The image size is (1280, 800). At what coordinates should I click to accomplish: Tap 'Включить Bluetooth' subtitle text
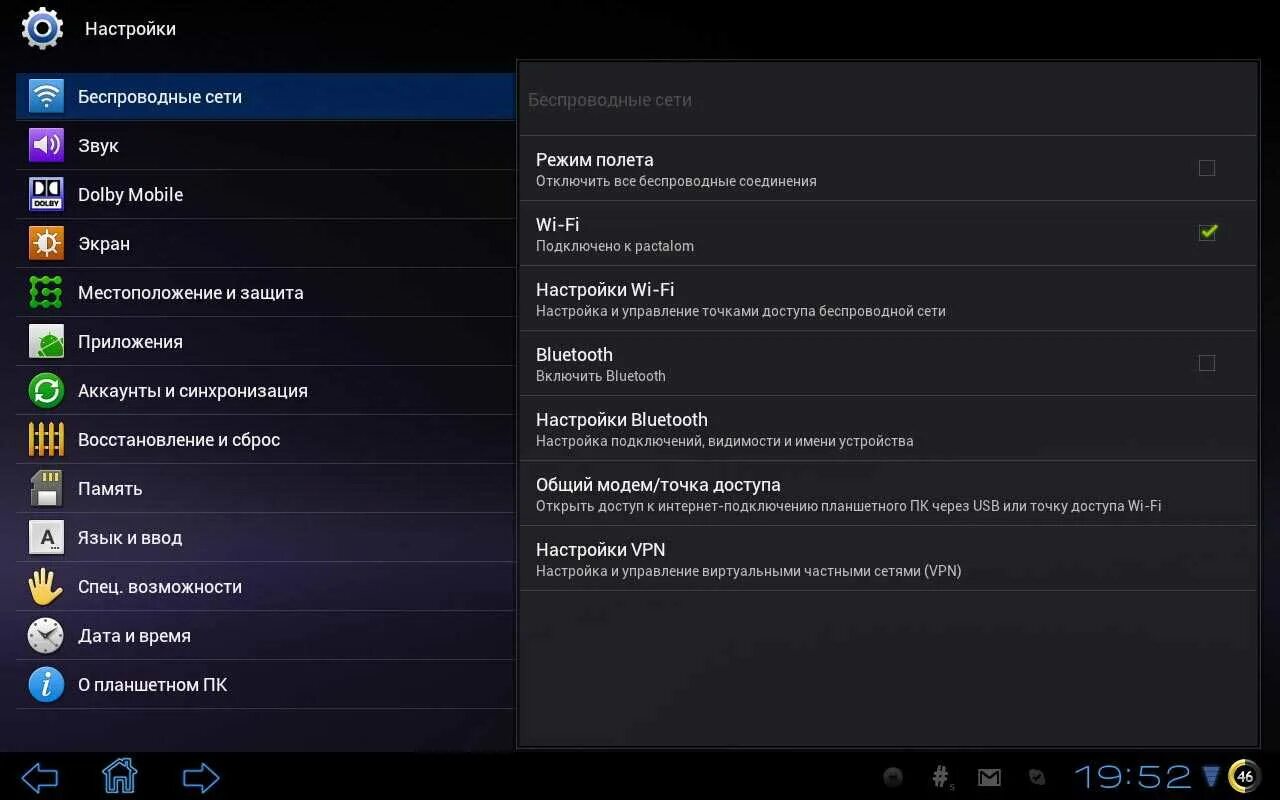pos(601,376)
